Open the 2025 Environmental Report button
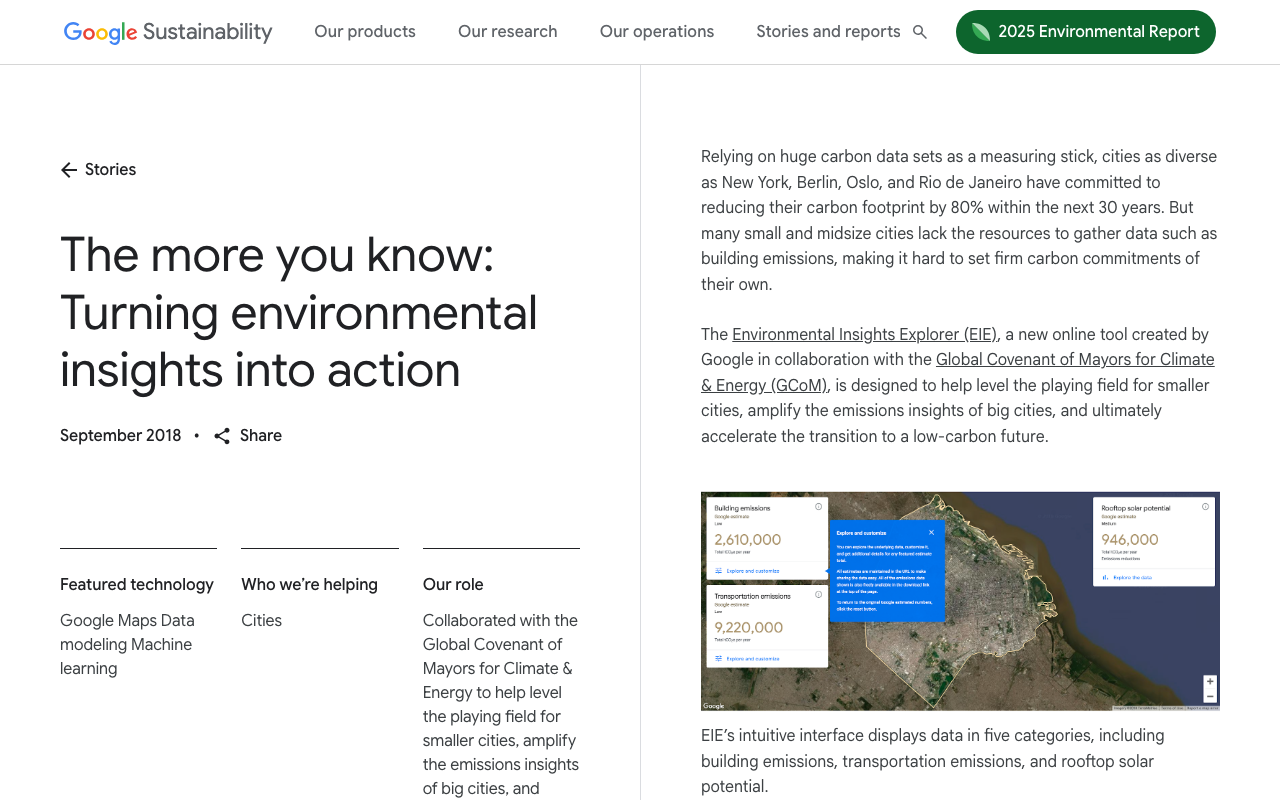 pos(1086,32)
